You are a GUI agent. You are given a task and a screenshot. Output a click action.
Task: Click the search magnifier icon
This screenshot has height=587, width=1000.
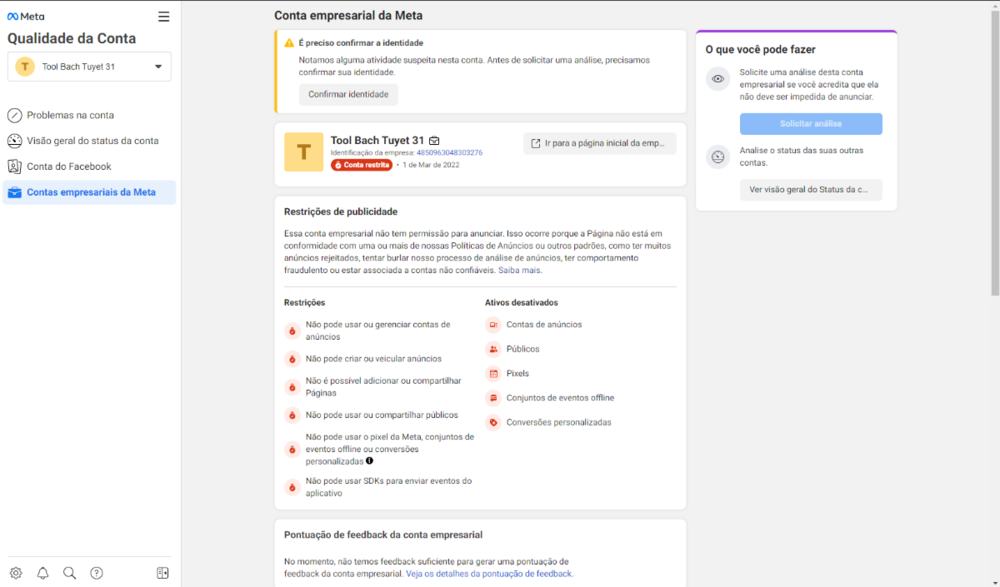point(70,573)
